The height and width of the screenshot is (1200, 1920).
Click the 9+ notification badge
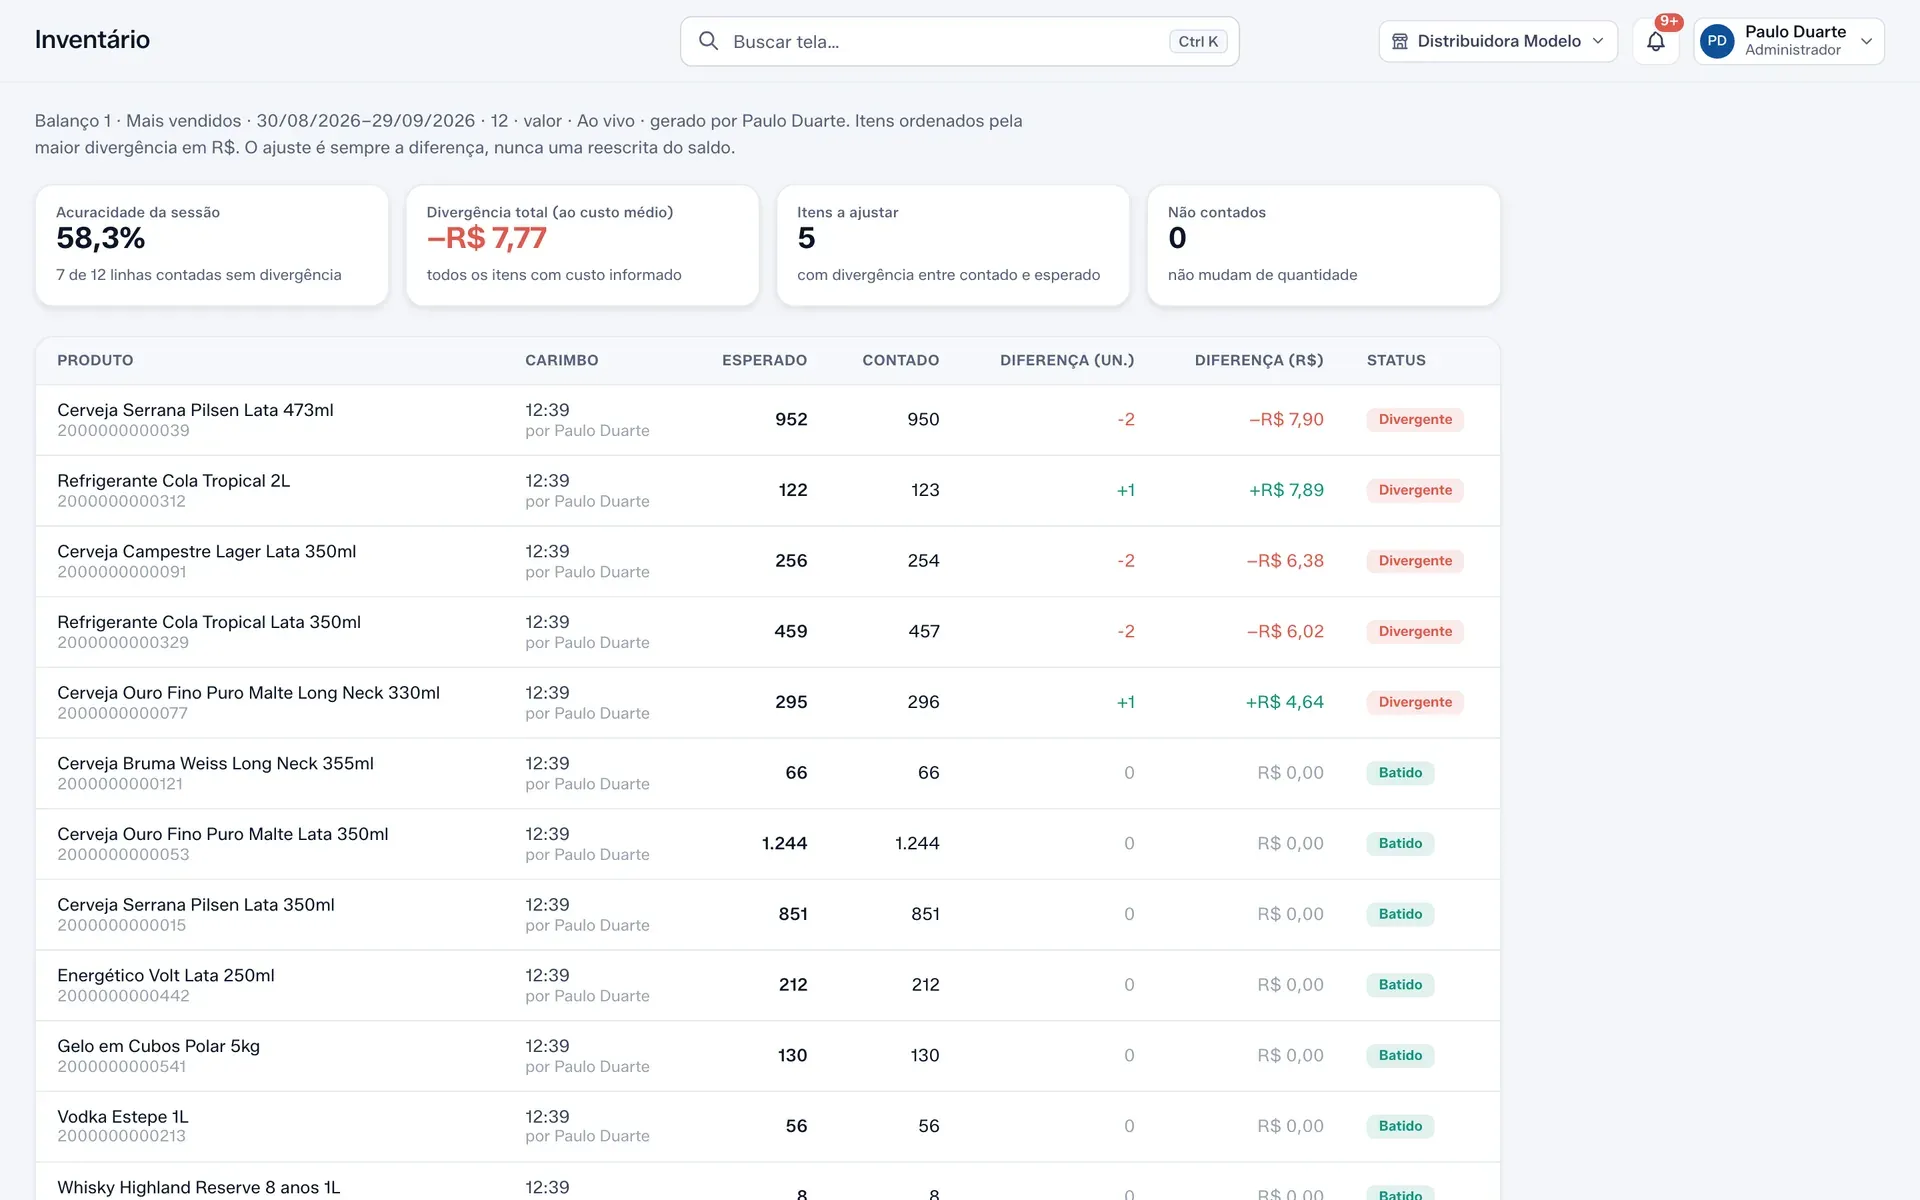point(1669,22)
